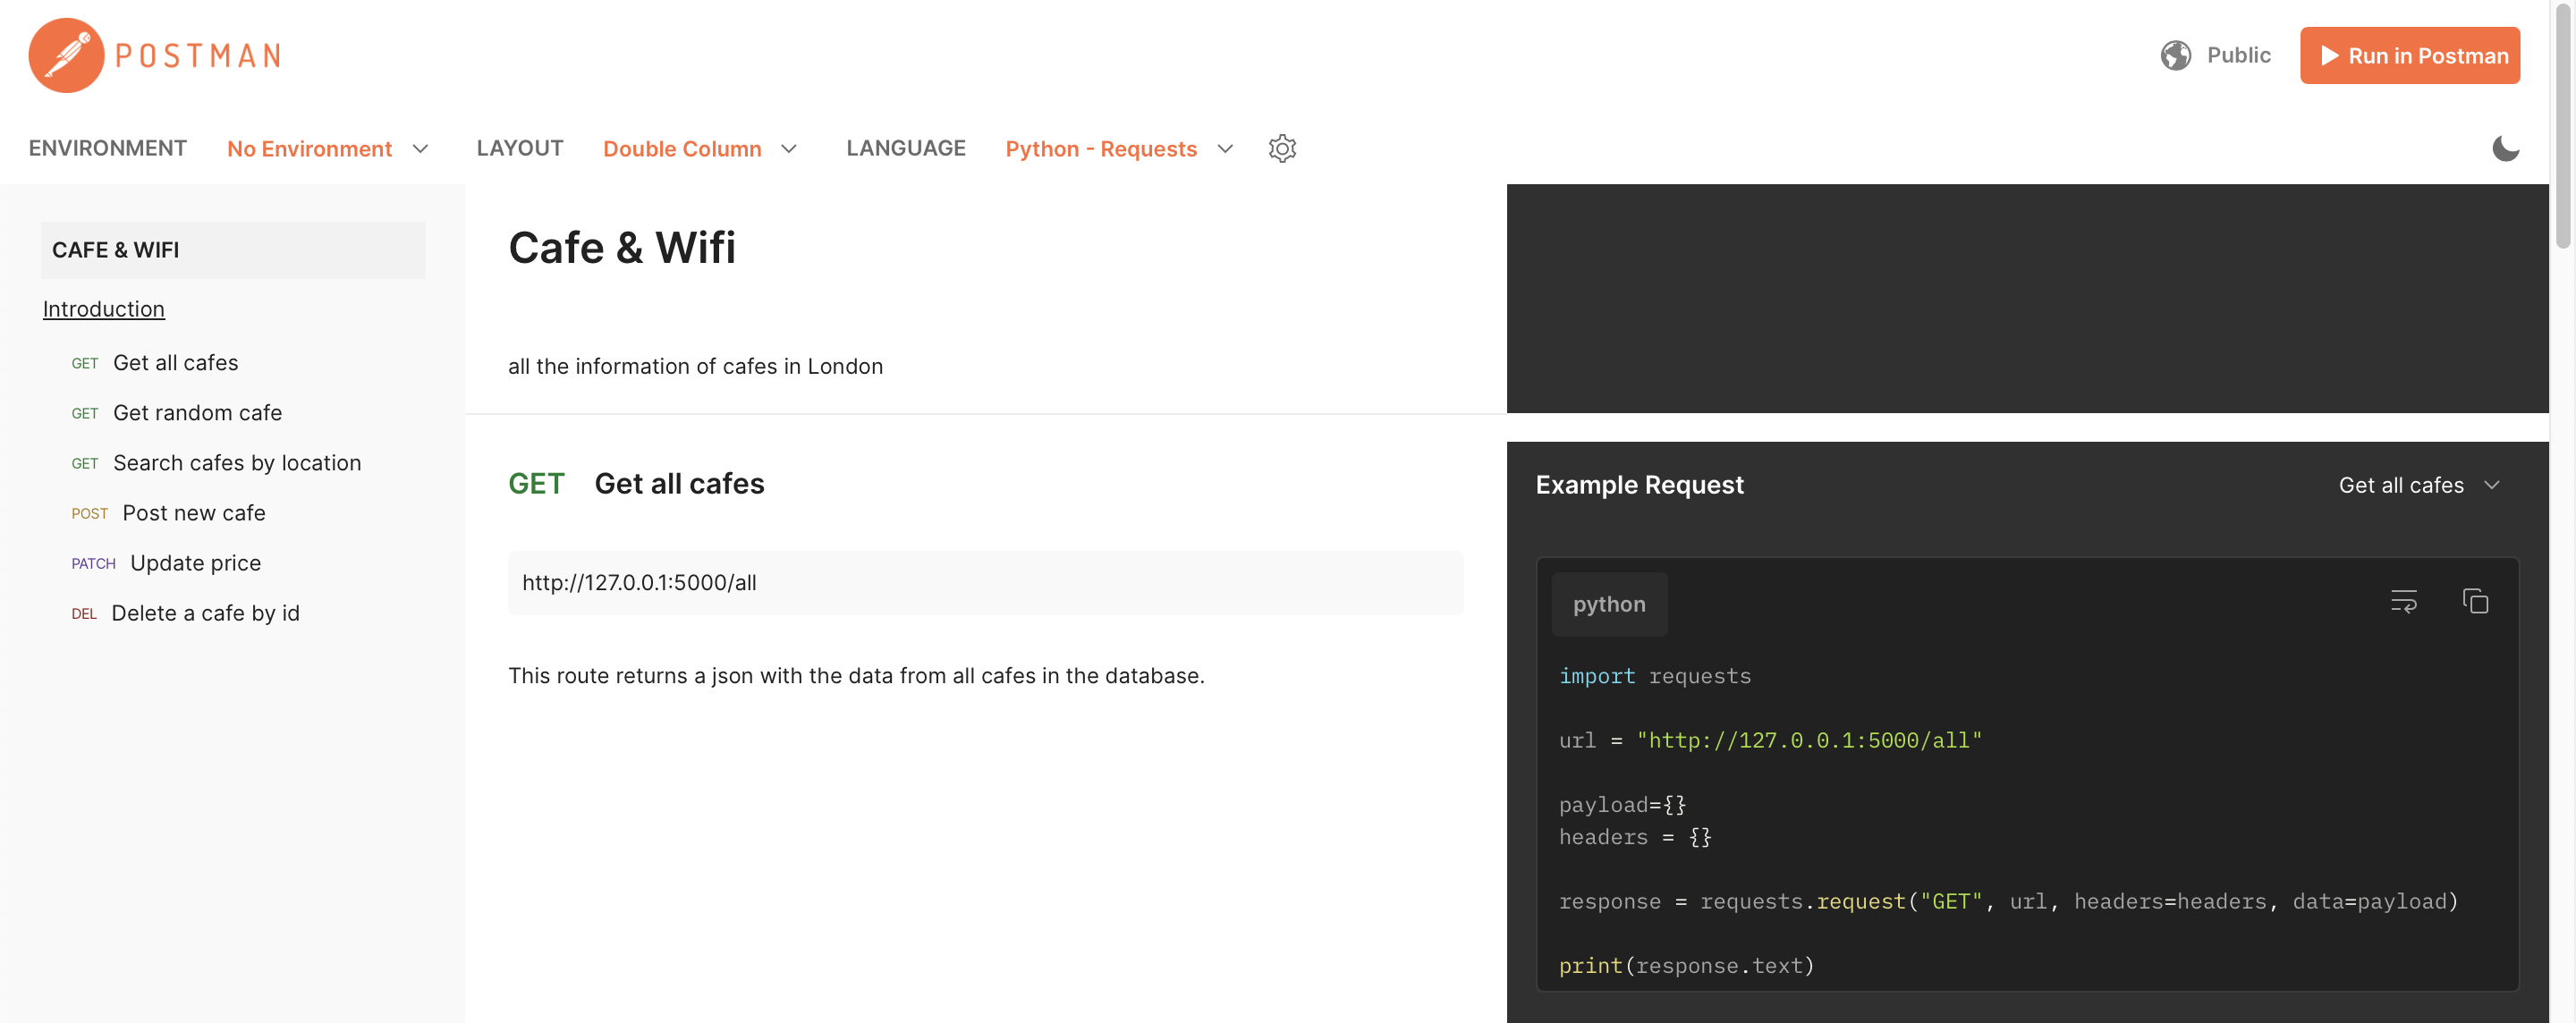
Task: Expand the Get all cafes example dropdown
Action: [2418, 485]
